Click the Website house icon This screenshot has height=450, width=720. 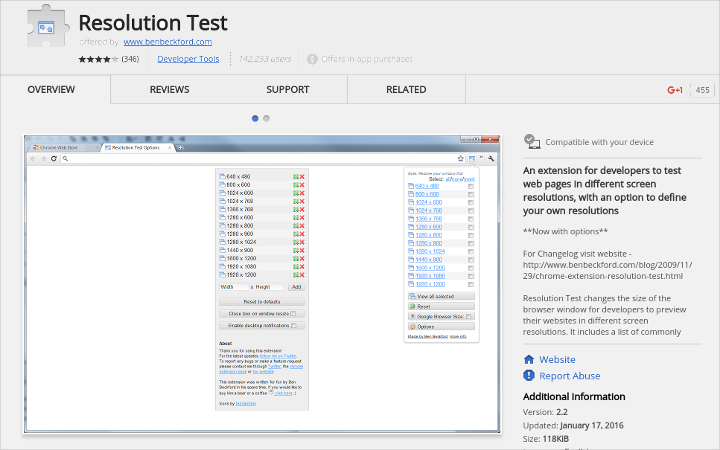(x=529, y=359)
